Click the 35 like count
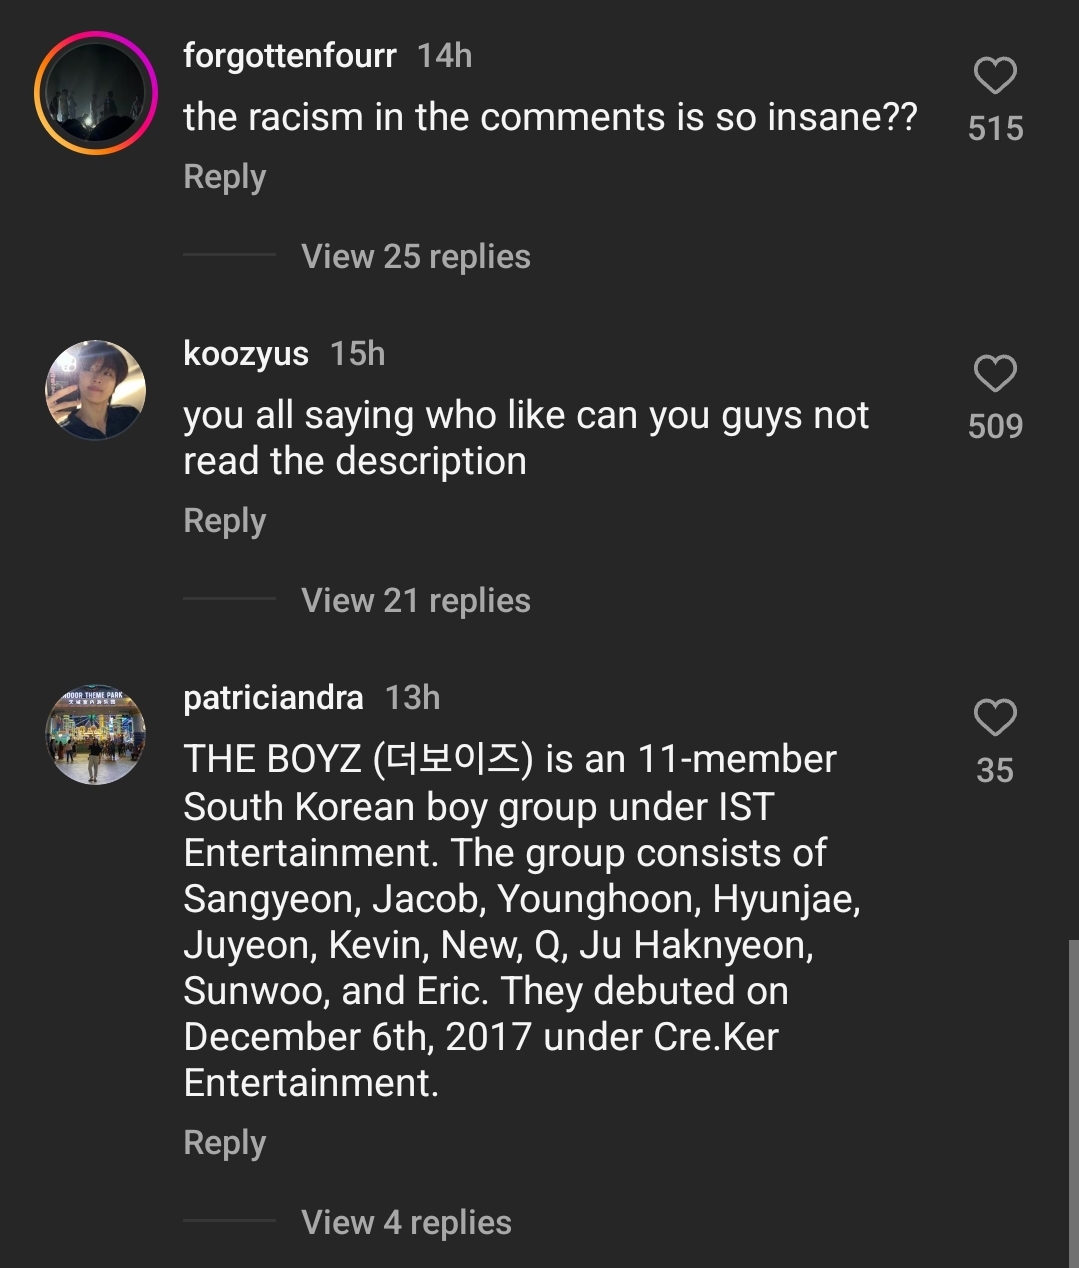 pyautogui.click(x=995, y=771)
